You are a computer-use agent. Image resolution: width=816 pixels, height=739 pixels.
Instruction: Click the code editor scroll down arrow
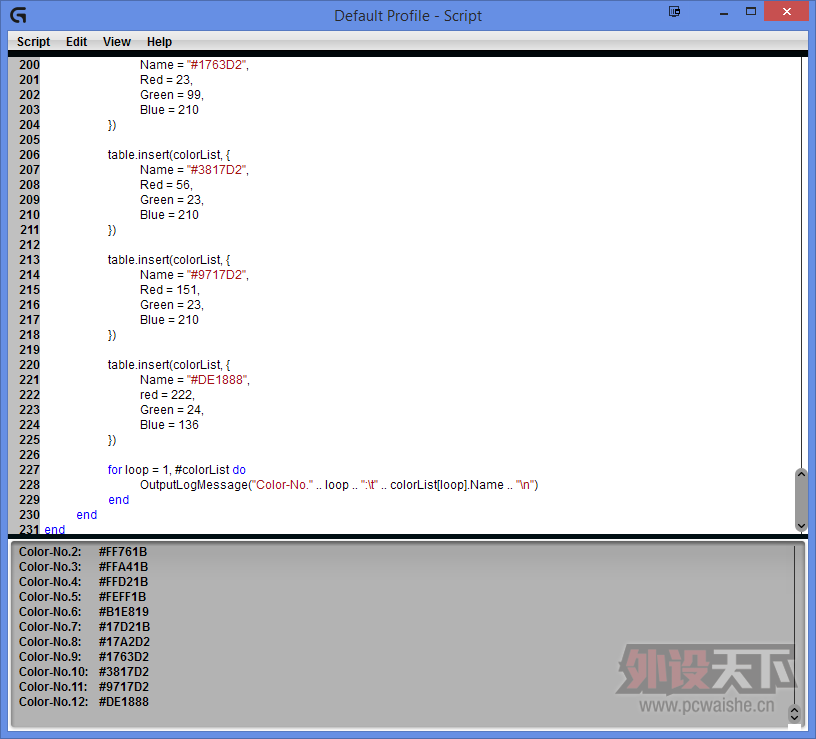pos(801,526)
